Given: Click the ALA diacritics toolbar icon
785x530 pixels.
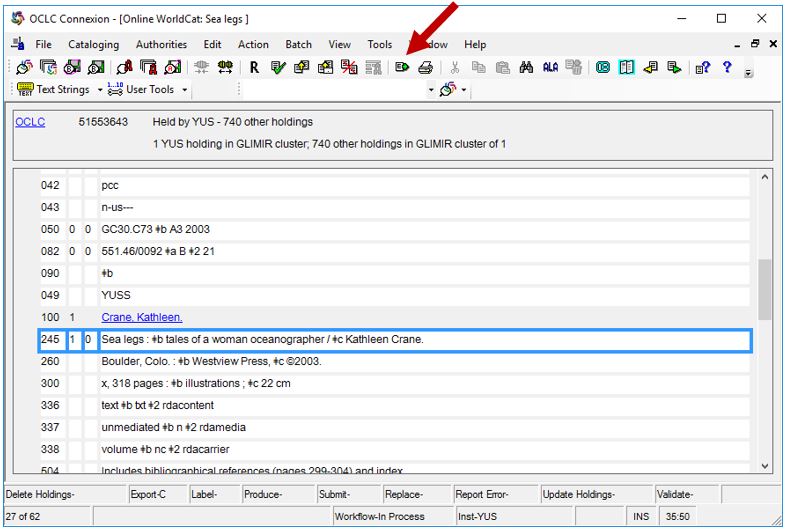Looking at the screenshot, I should coord(550,67).
